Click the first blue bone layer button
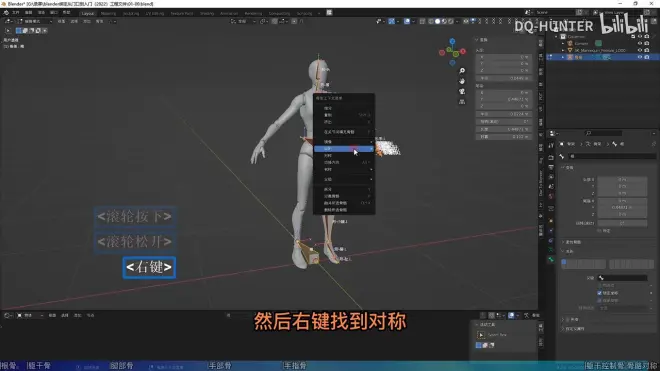The width and height of the screenshot is (660, 371). click(x=564, y=262)
